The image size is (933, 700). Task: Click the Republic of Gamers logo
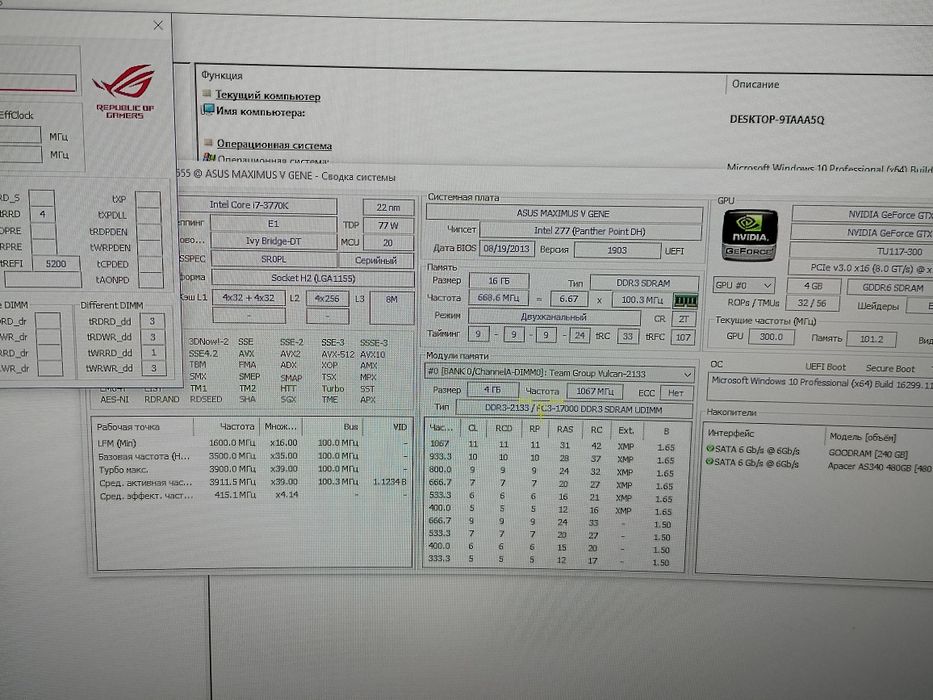[x=124, y=91]
